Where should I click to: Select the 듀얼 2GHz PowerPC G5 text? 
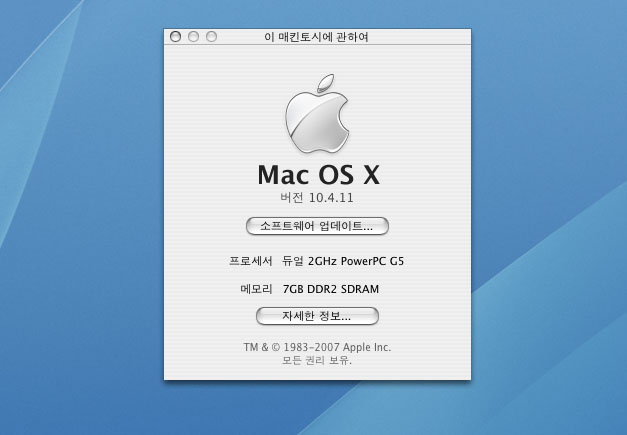[x=343, y=261]
